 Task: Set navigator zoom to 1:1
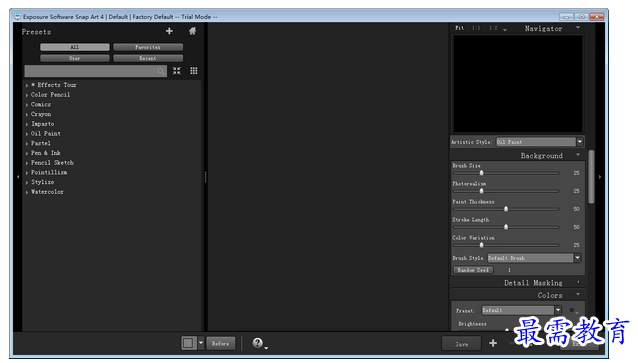476,28
